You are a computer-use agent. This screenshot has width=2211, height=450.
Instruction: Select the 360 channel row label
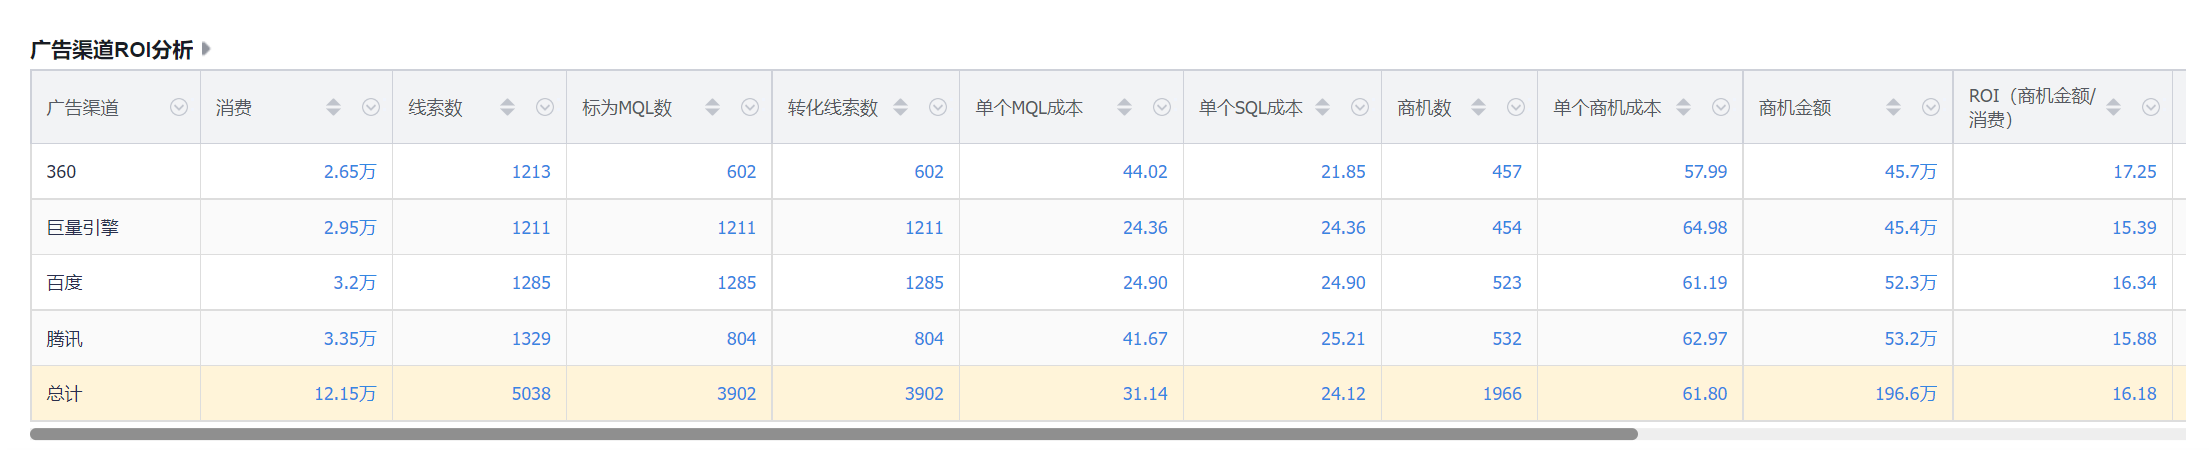click(x=61, y=172)
